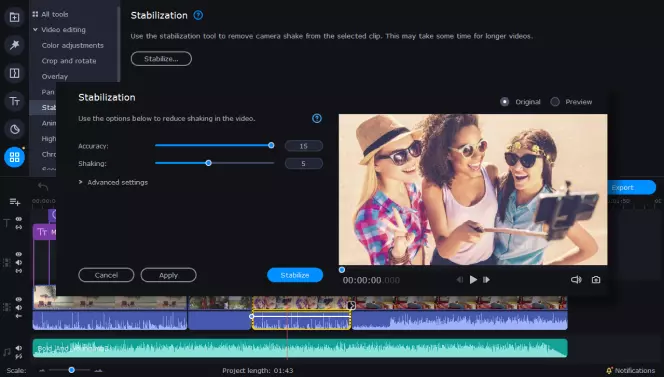Open the Transitions sidebar icon
This screenshot has height=377, width=664.
pyautogui.click(x=14, y=73)
